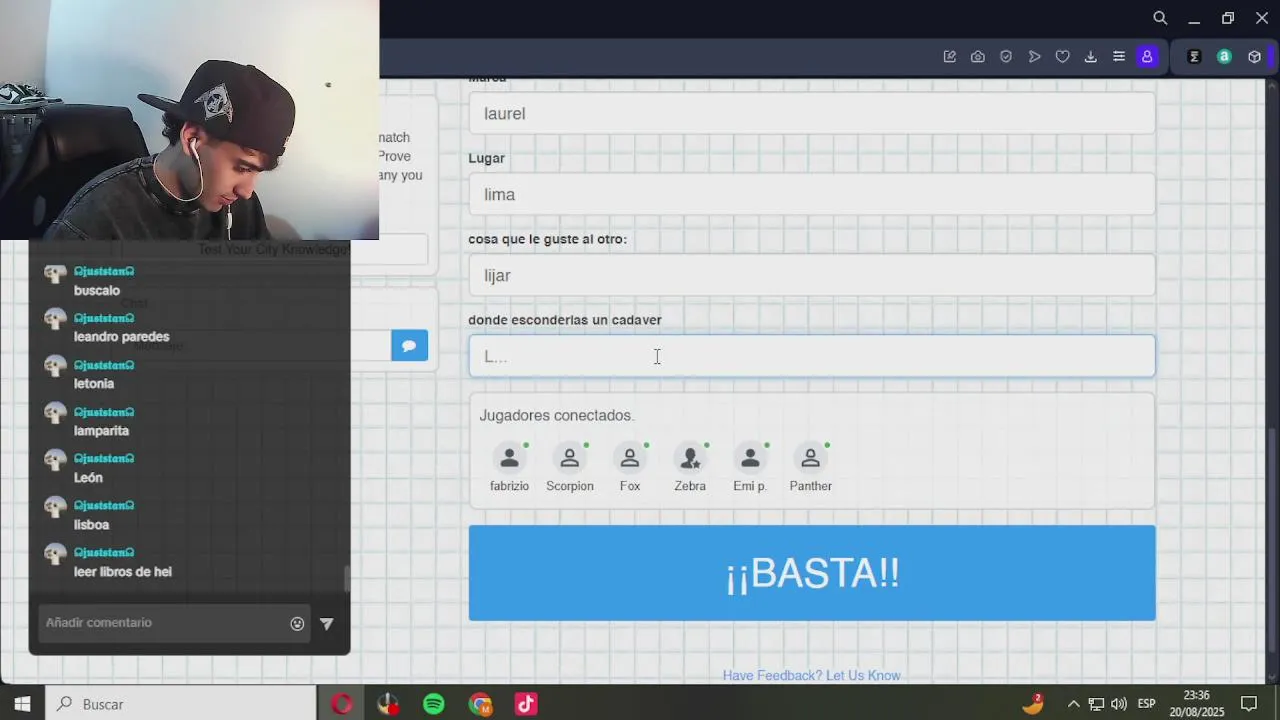This screenshot has height=720, width=1280.
Task: Click the blue chat speech bubble button
Action: coord(409,346)
